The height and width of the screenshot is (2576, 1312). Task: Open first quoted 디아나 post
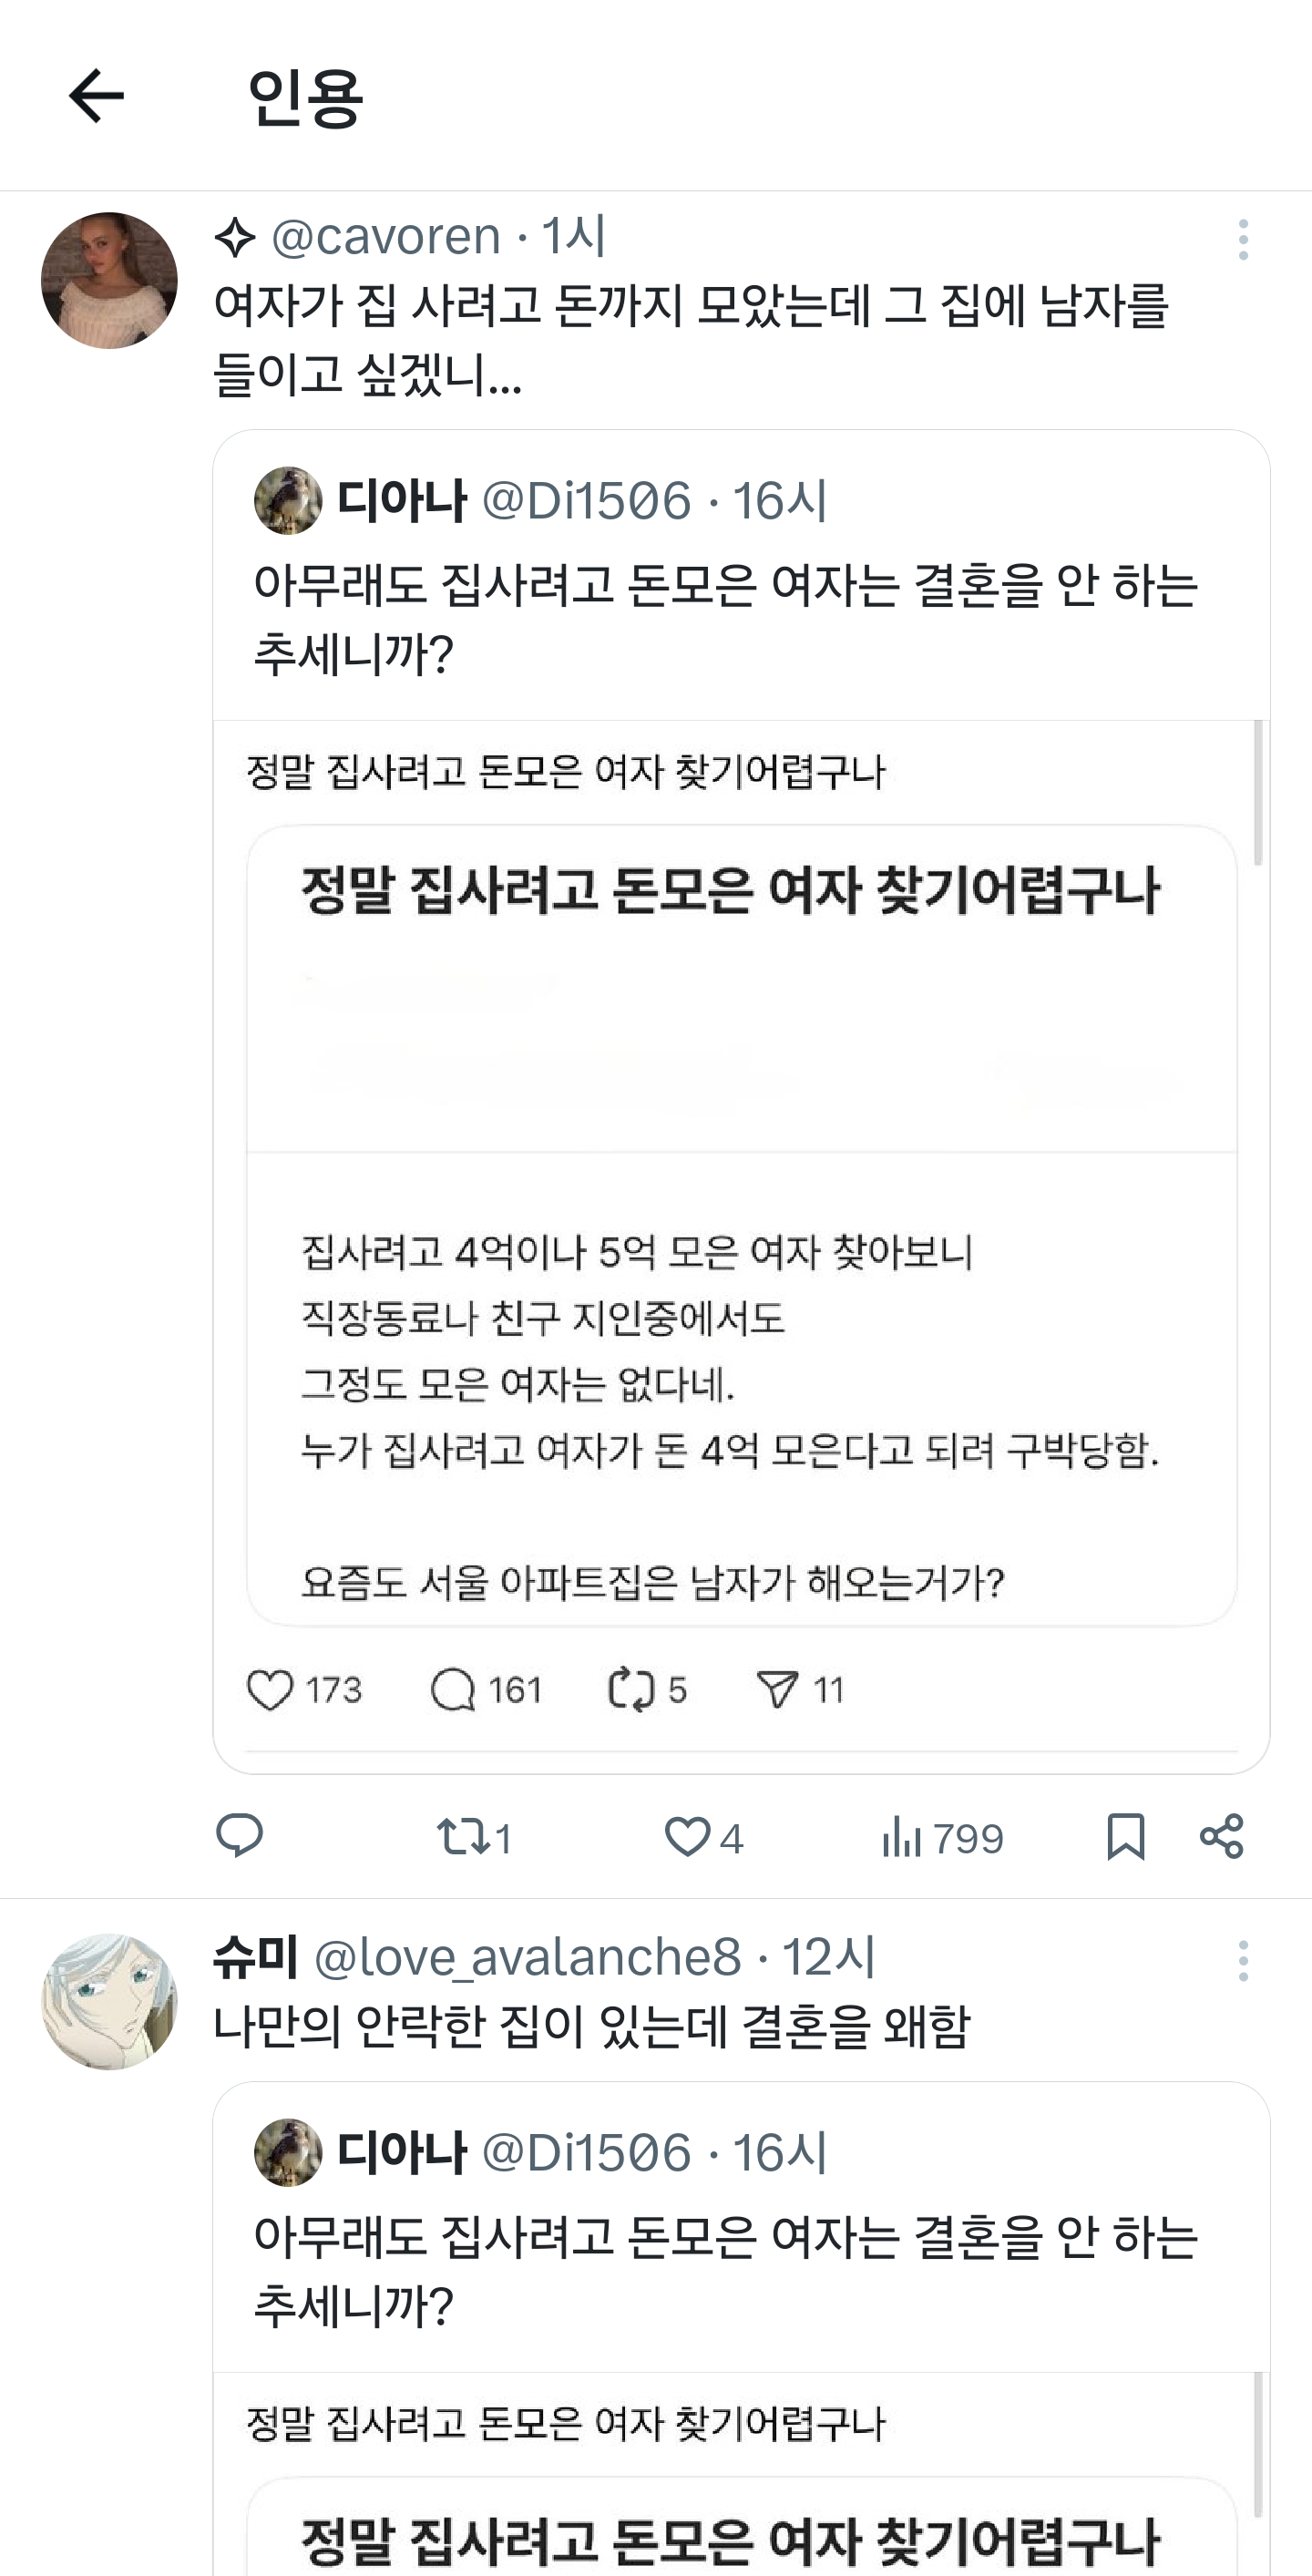[x=725, y=620]
